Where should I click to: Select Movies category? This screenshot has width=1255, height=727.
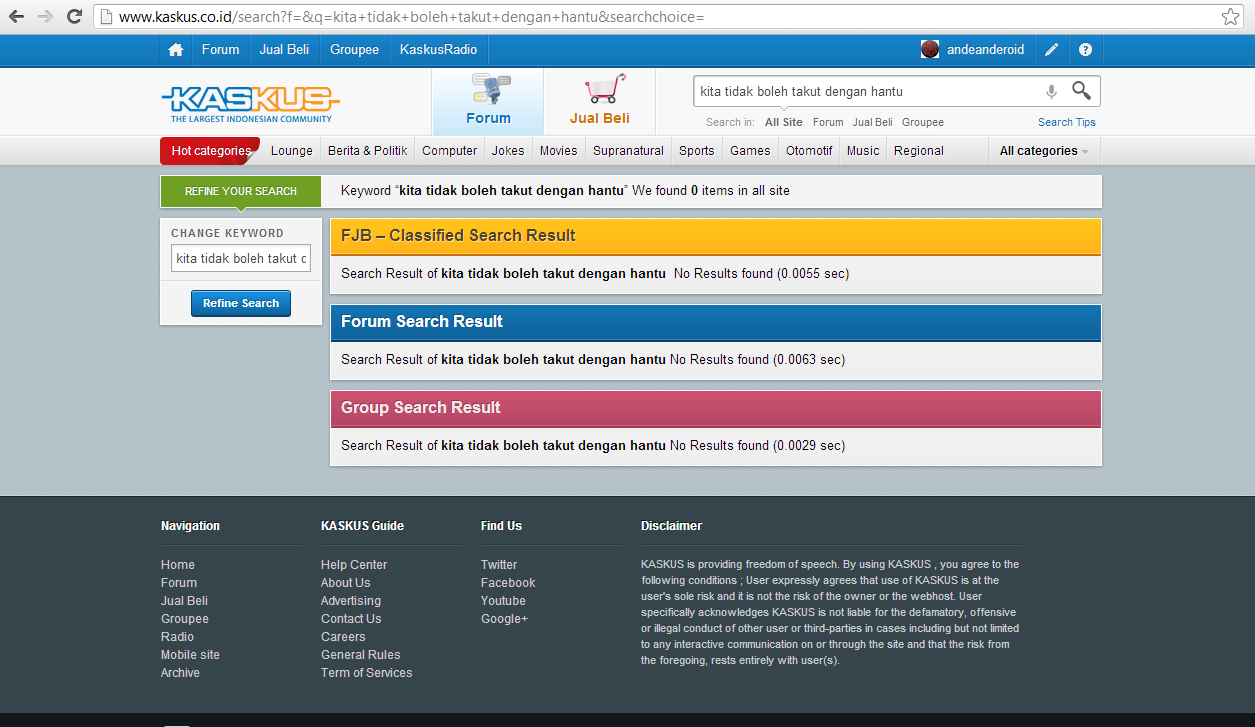click(559, 151)
